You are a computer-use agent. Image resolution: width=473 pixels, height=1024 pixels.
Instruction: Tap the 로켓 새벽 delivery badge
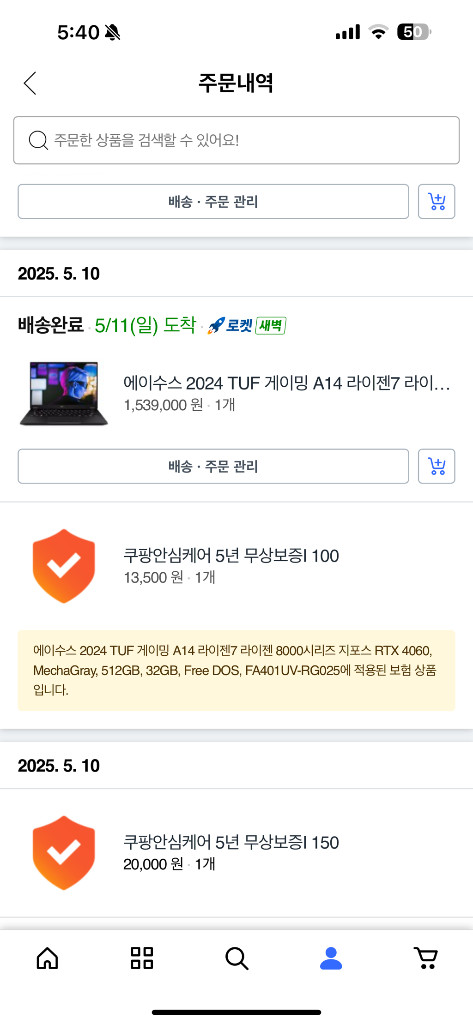[247, 325]
